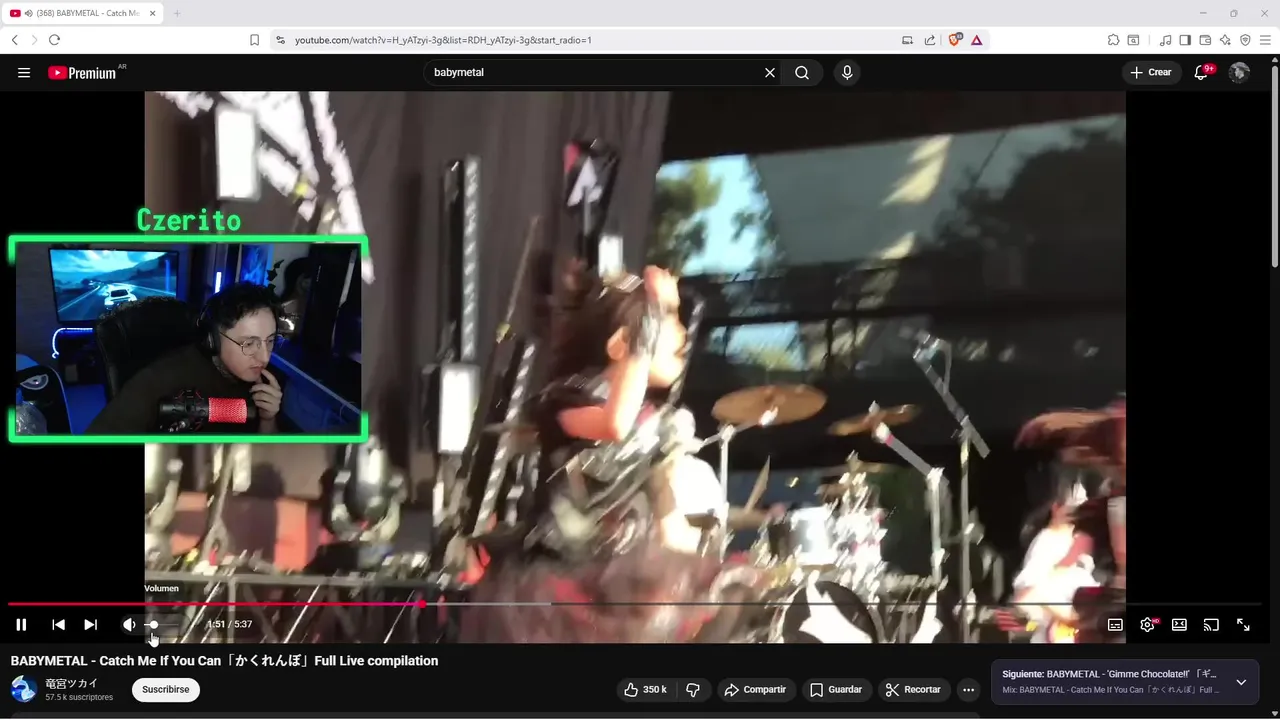Select the BABYMETAL browser tab
The image size is (1280, 720).
point(82,13)
